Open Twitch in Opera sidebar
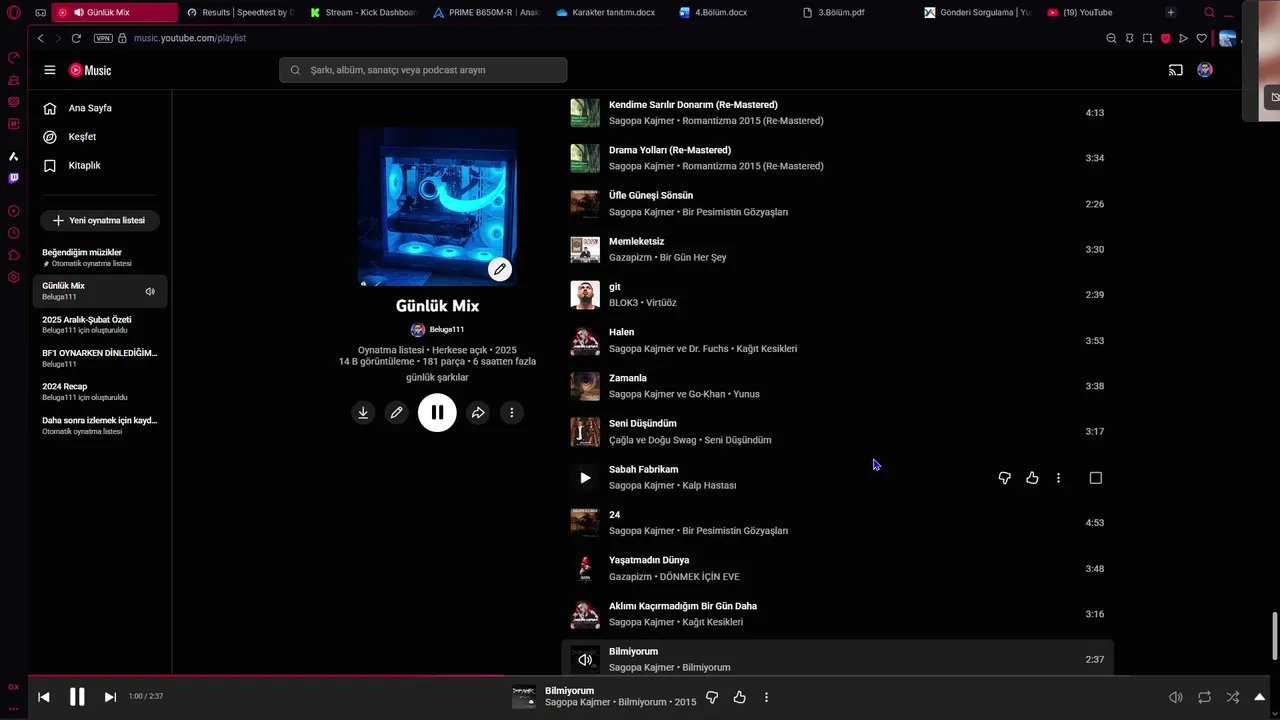The image size is (1280, 720). point(13,178)
